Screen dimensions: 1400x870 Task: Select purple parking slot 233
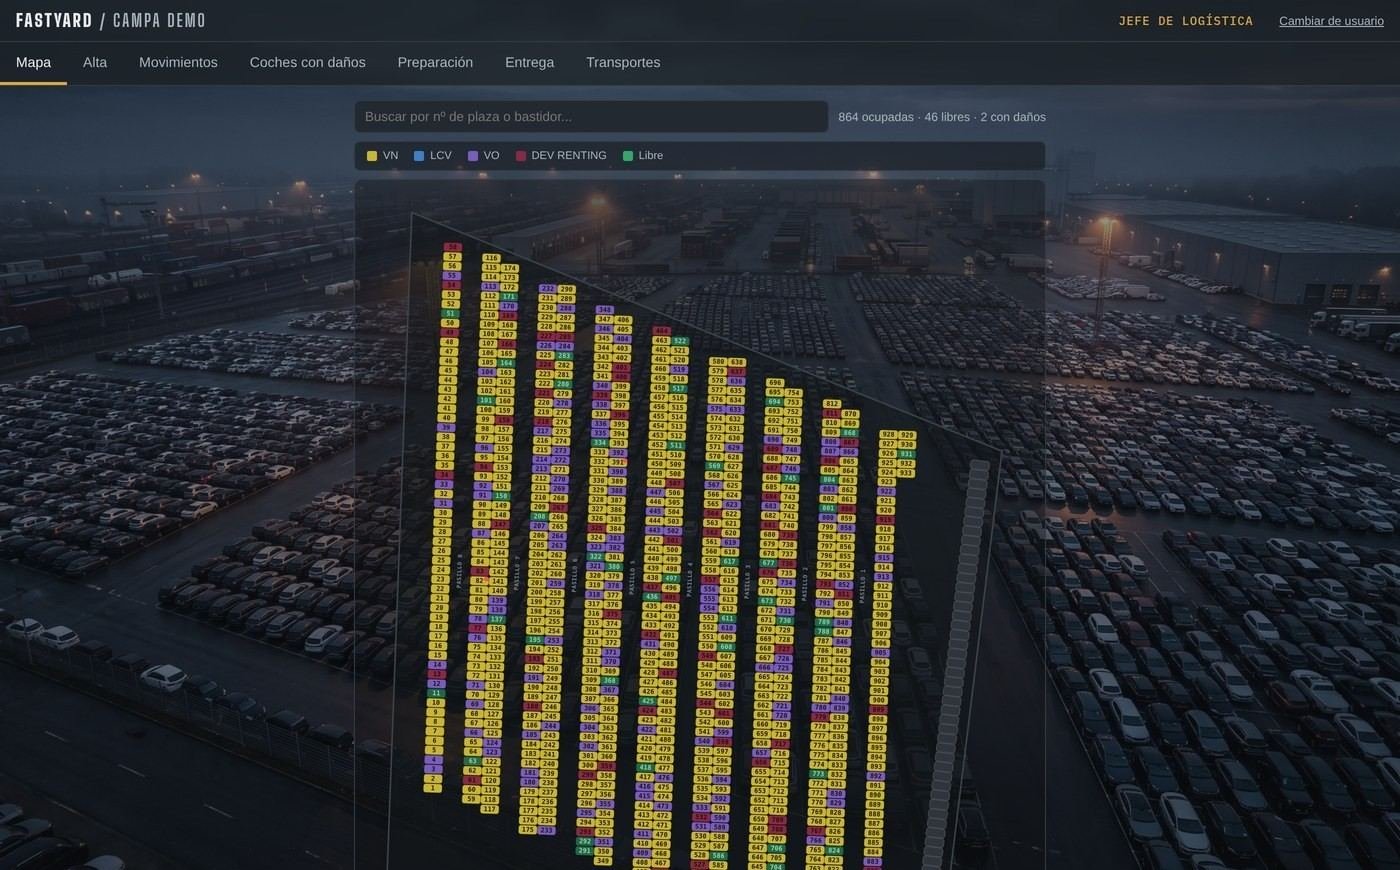pos(547,831)
